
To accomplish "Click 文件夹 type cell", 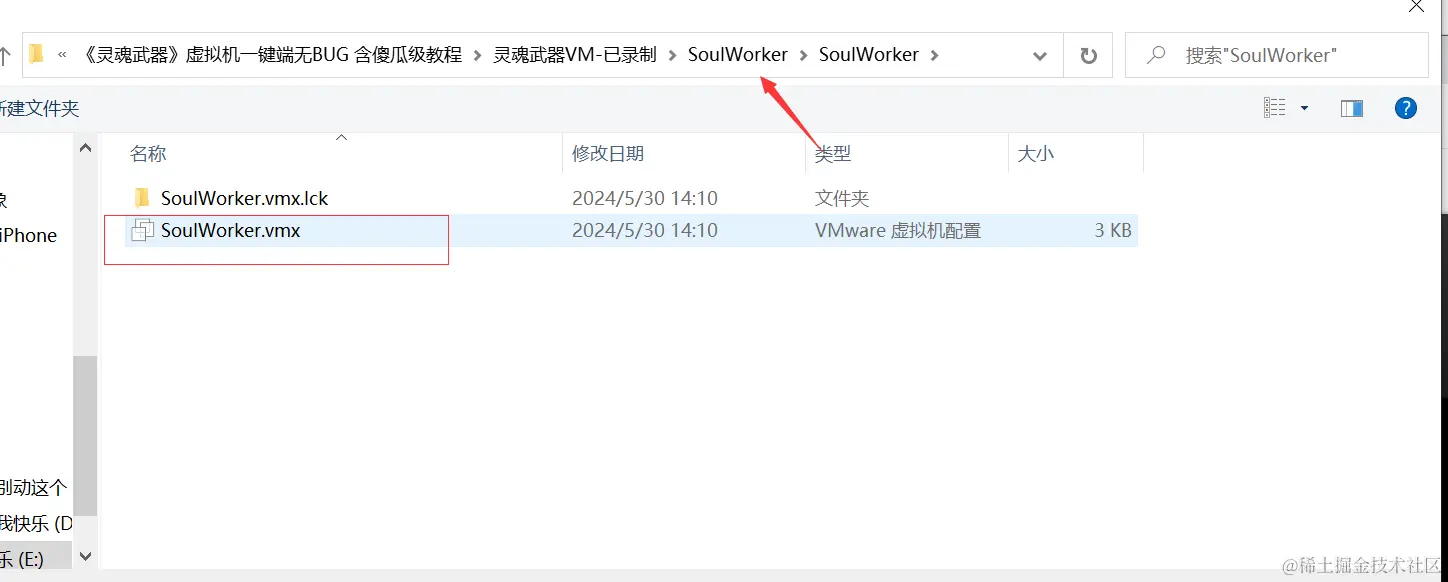I will (842, 198).
